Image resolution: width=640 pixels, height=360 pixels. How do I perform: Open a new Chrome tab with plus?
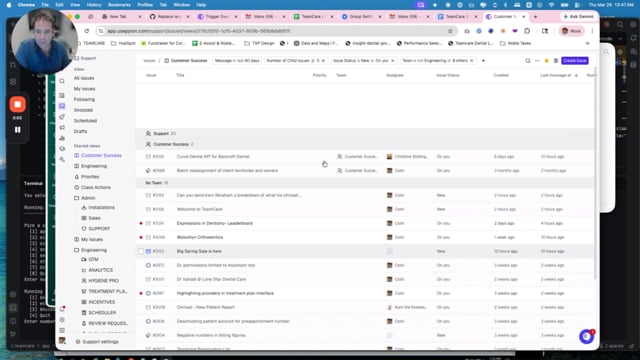pos(536,17)
